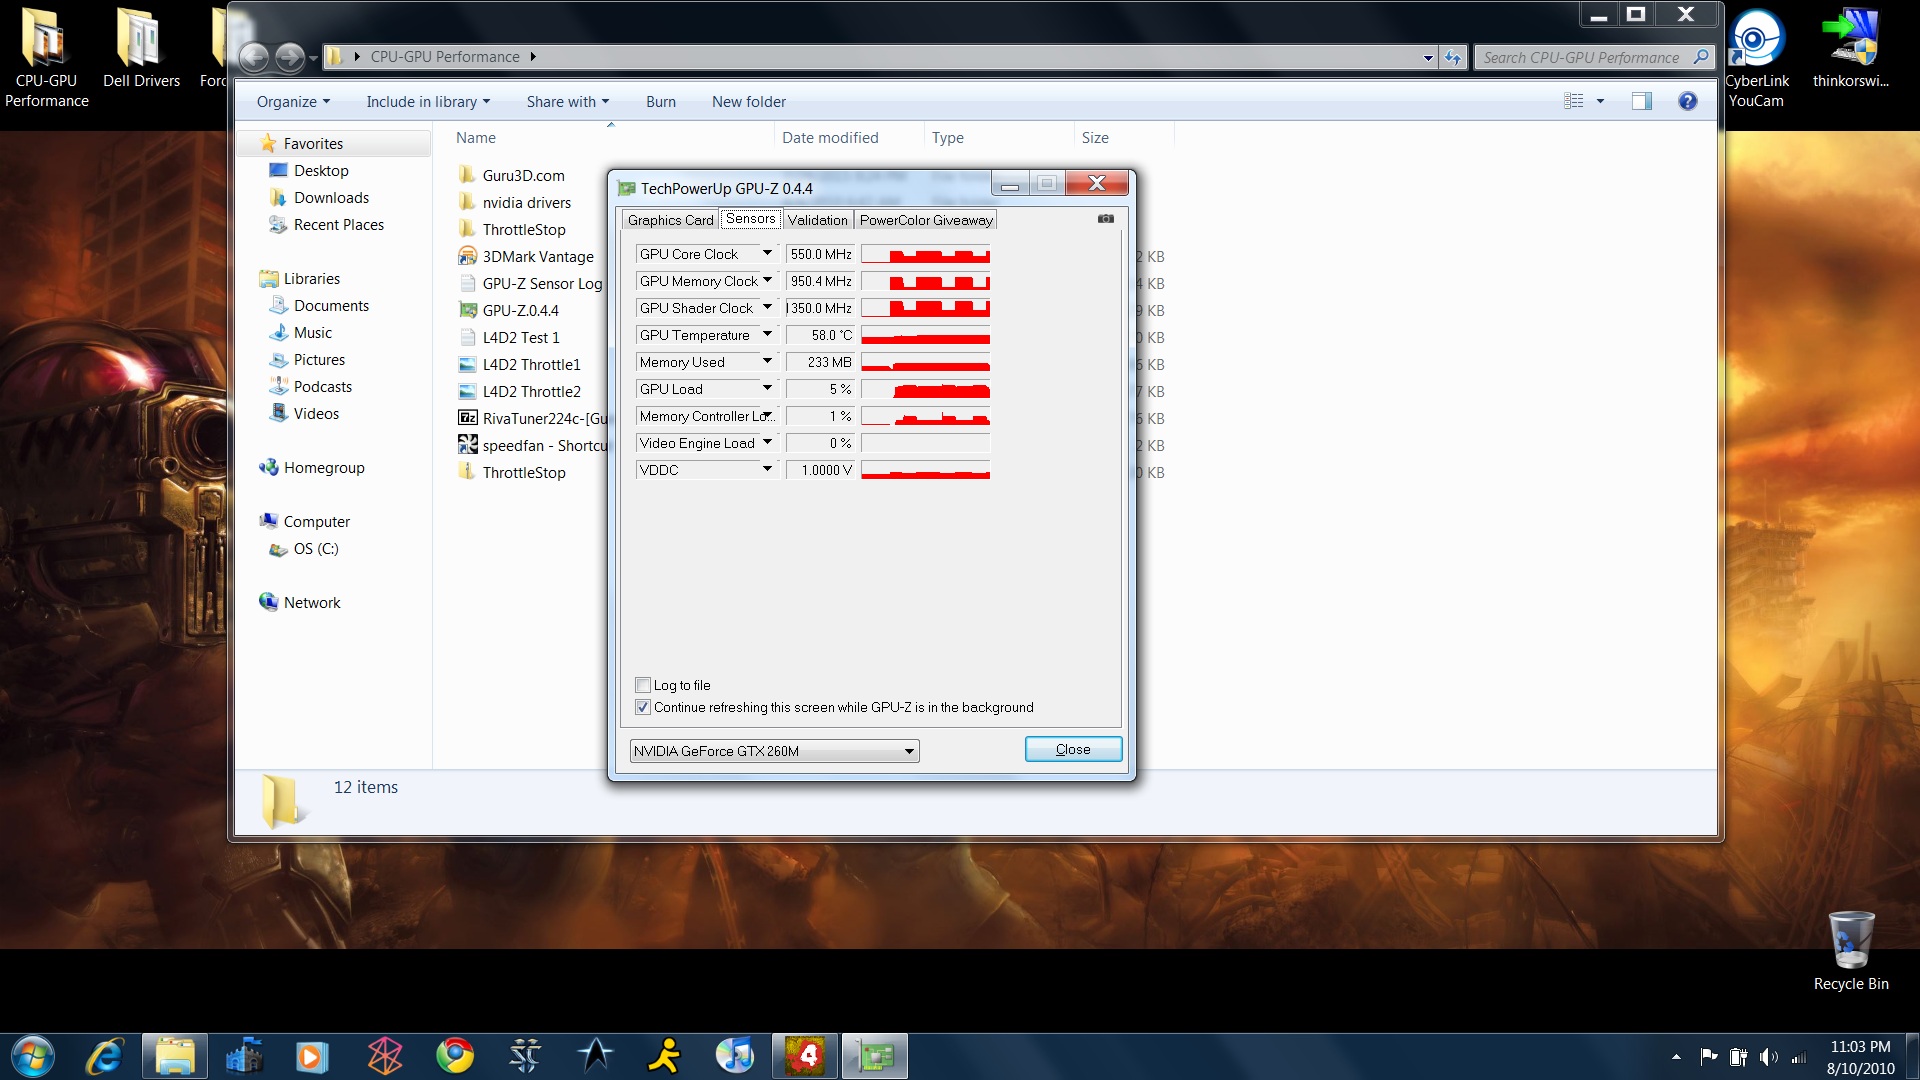This screenshot has height=1080, width=1920.
Task: Click the volume speaker tray icon
Action: click(1768, 1057)
